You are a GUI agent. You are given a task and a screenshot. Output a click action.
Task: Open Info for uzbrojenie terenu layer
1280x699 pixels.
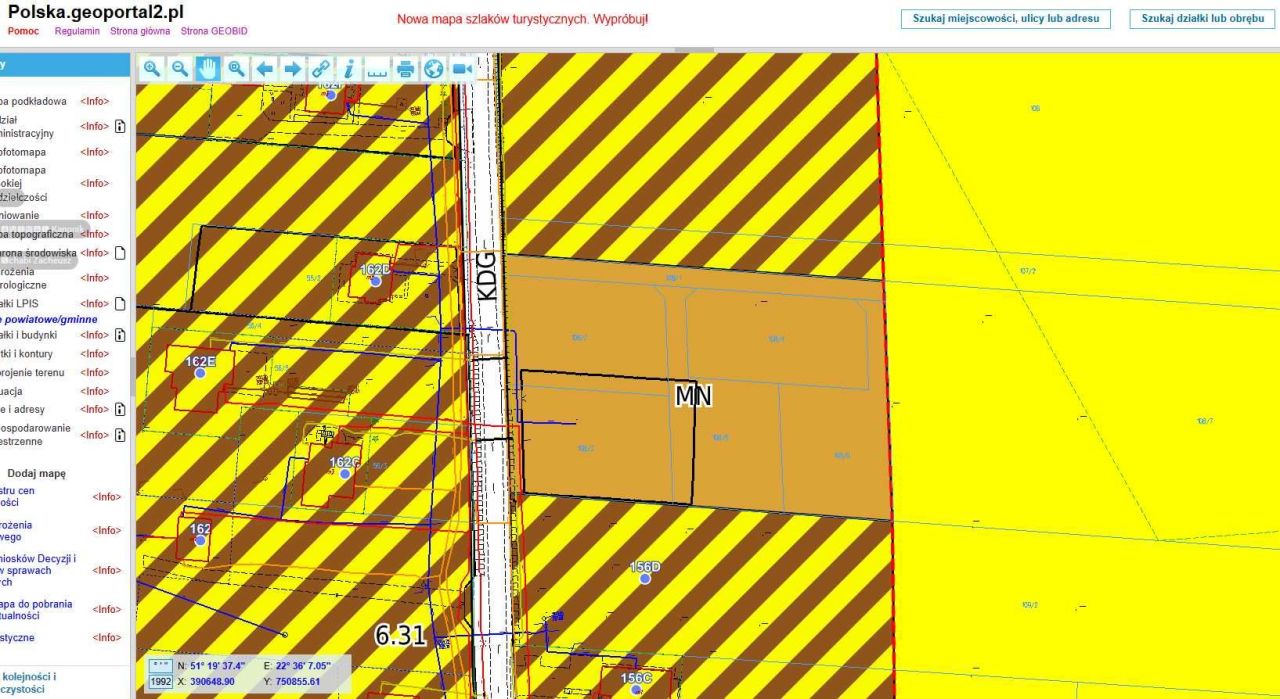pos(94,373)
